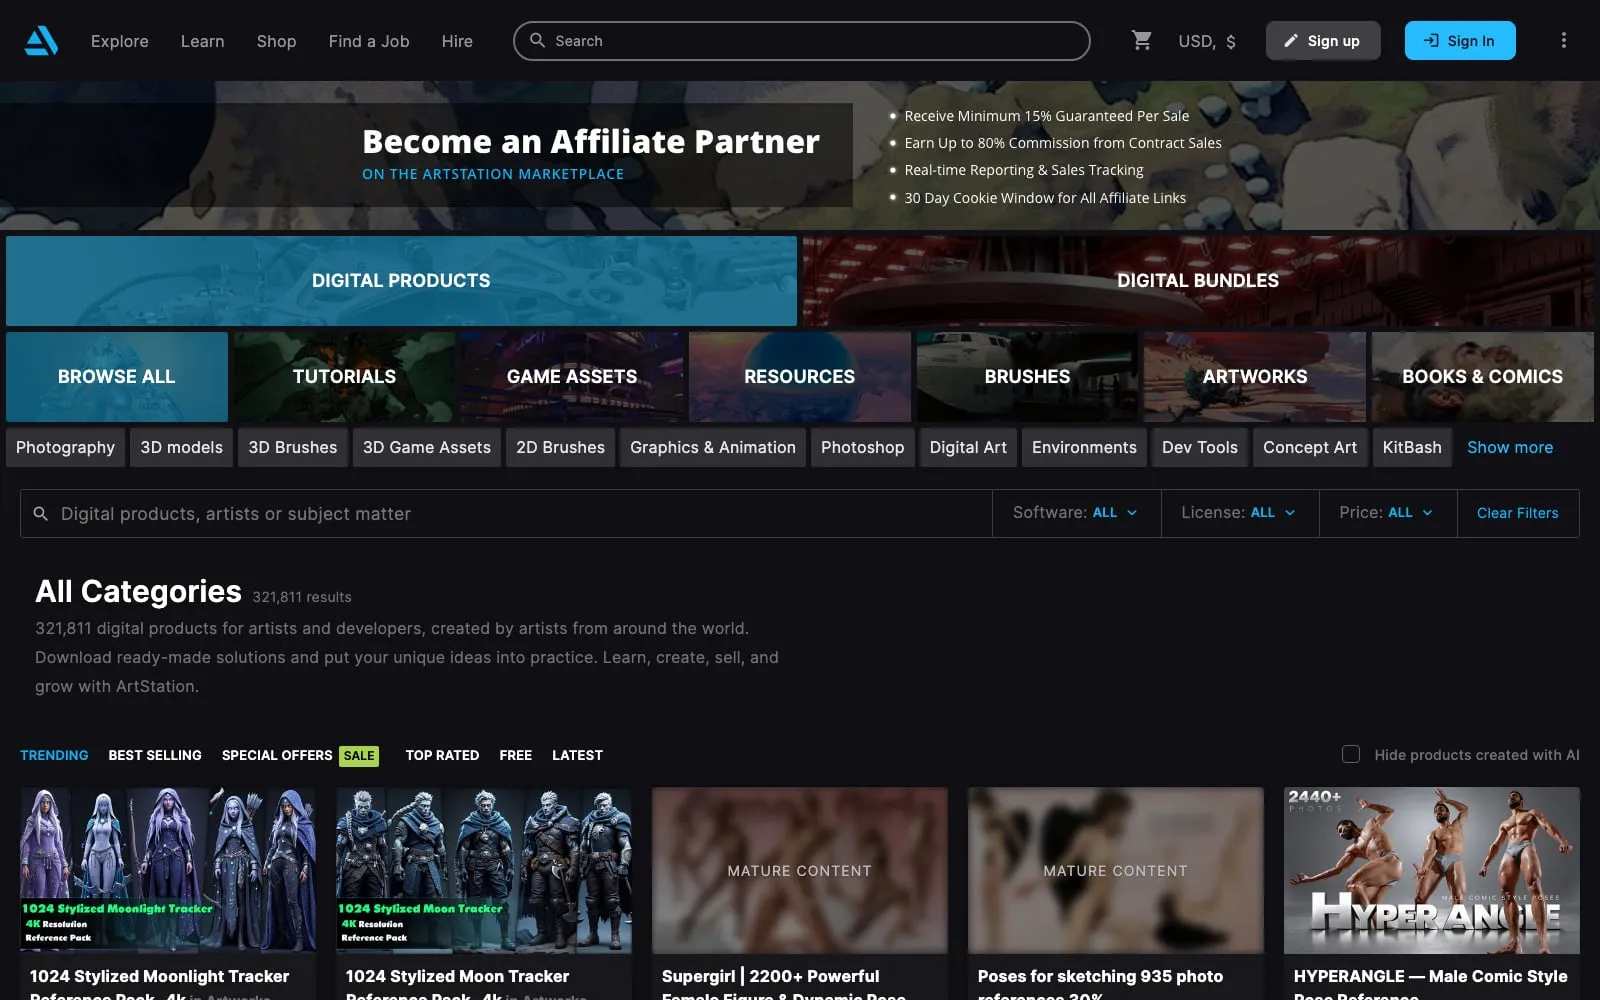
Task: Open the shopping cart
Action: 1142,40
